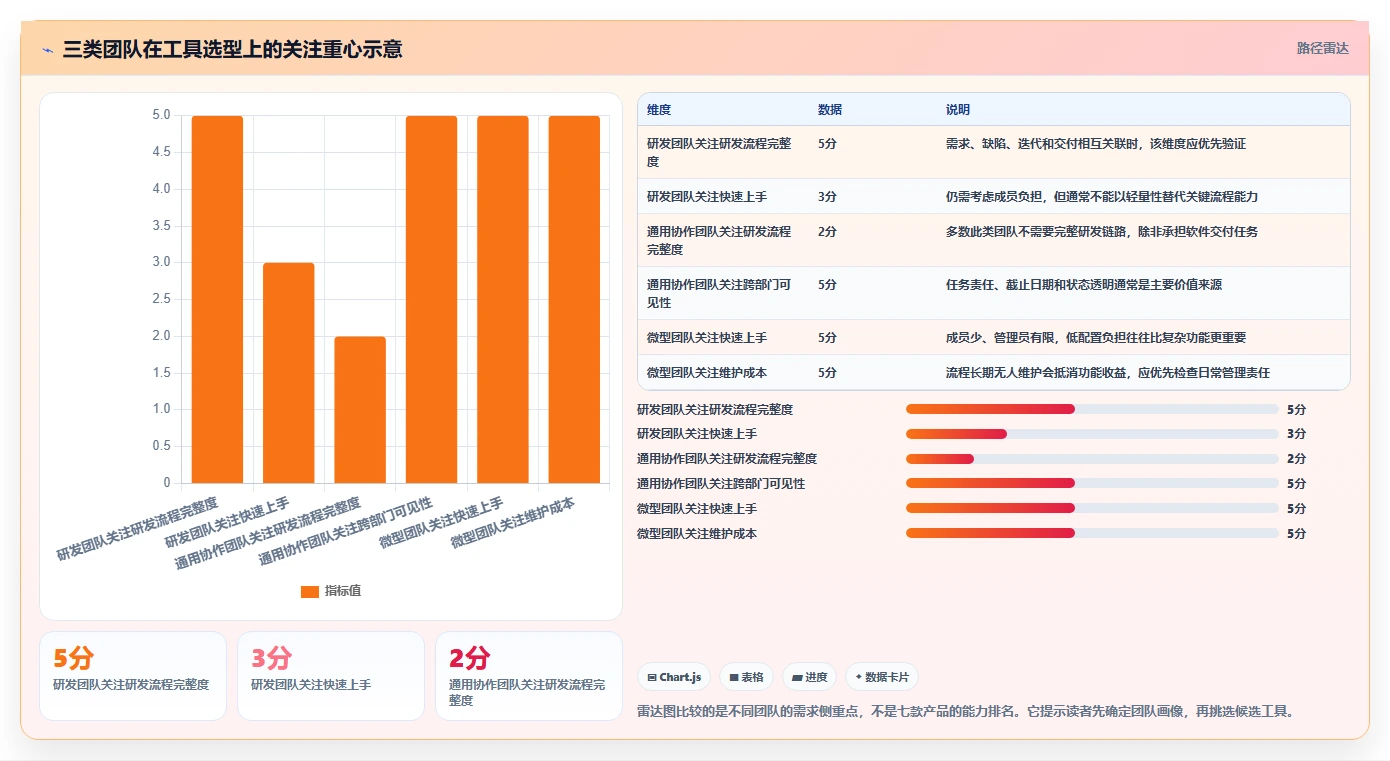
Task: Click 2分 at the end of a progress bar
Action: tap(1296, 459)
